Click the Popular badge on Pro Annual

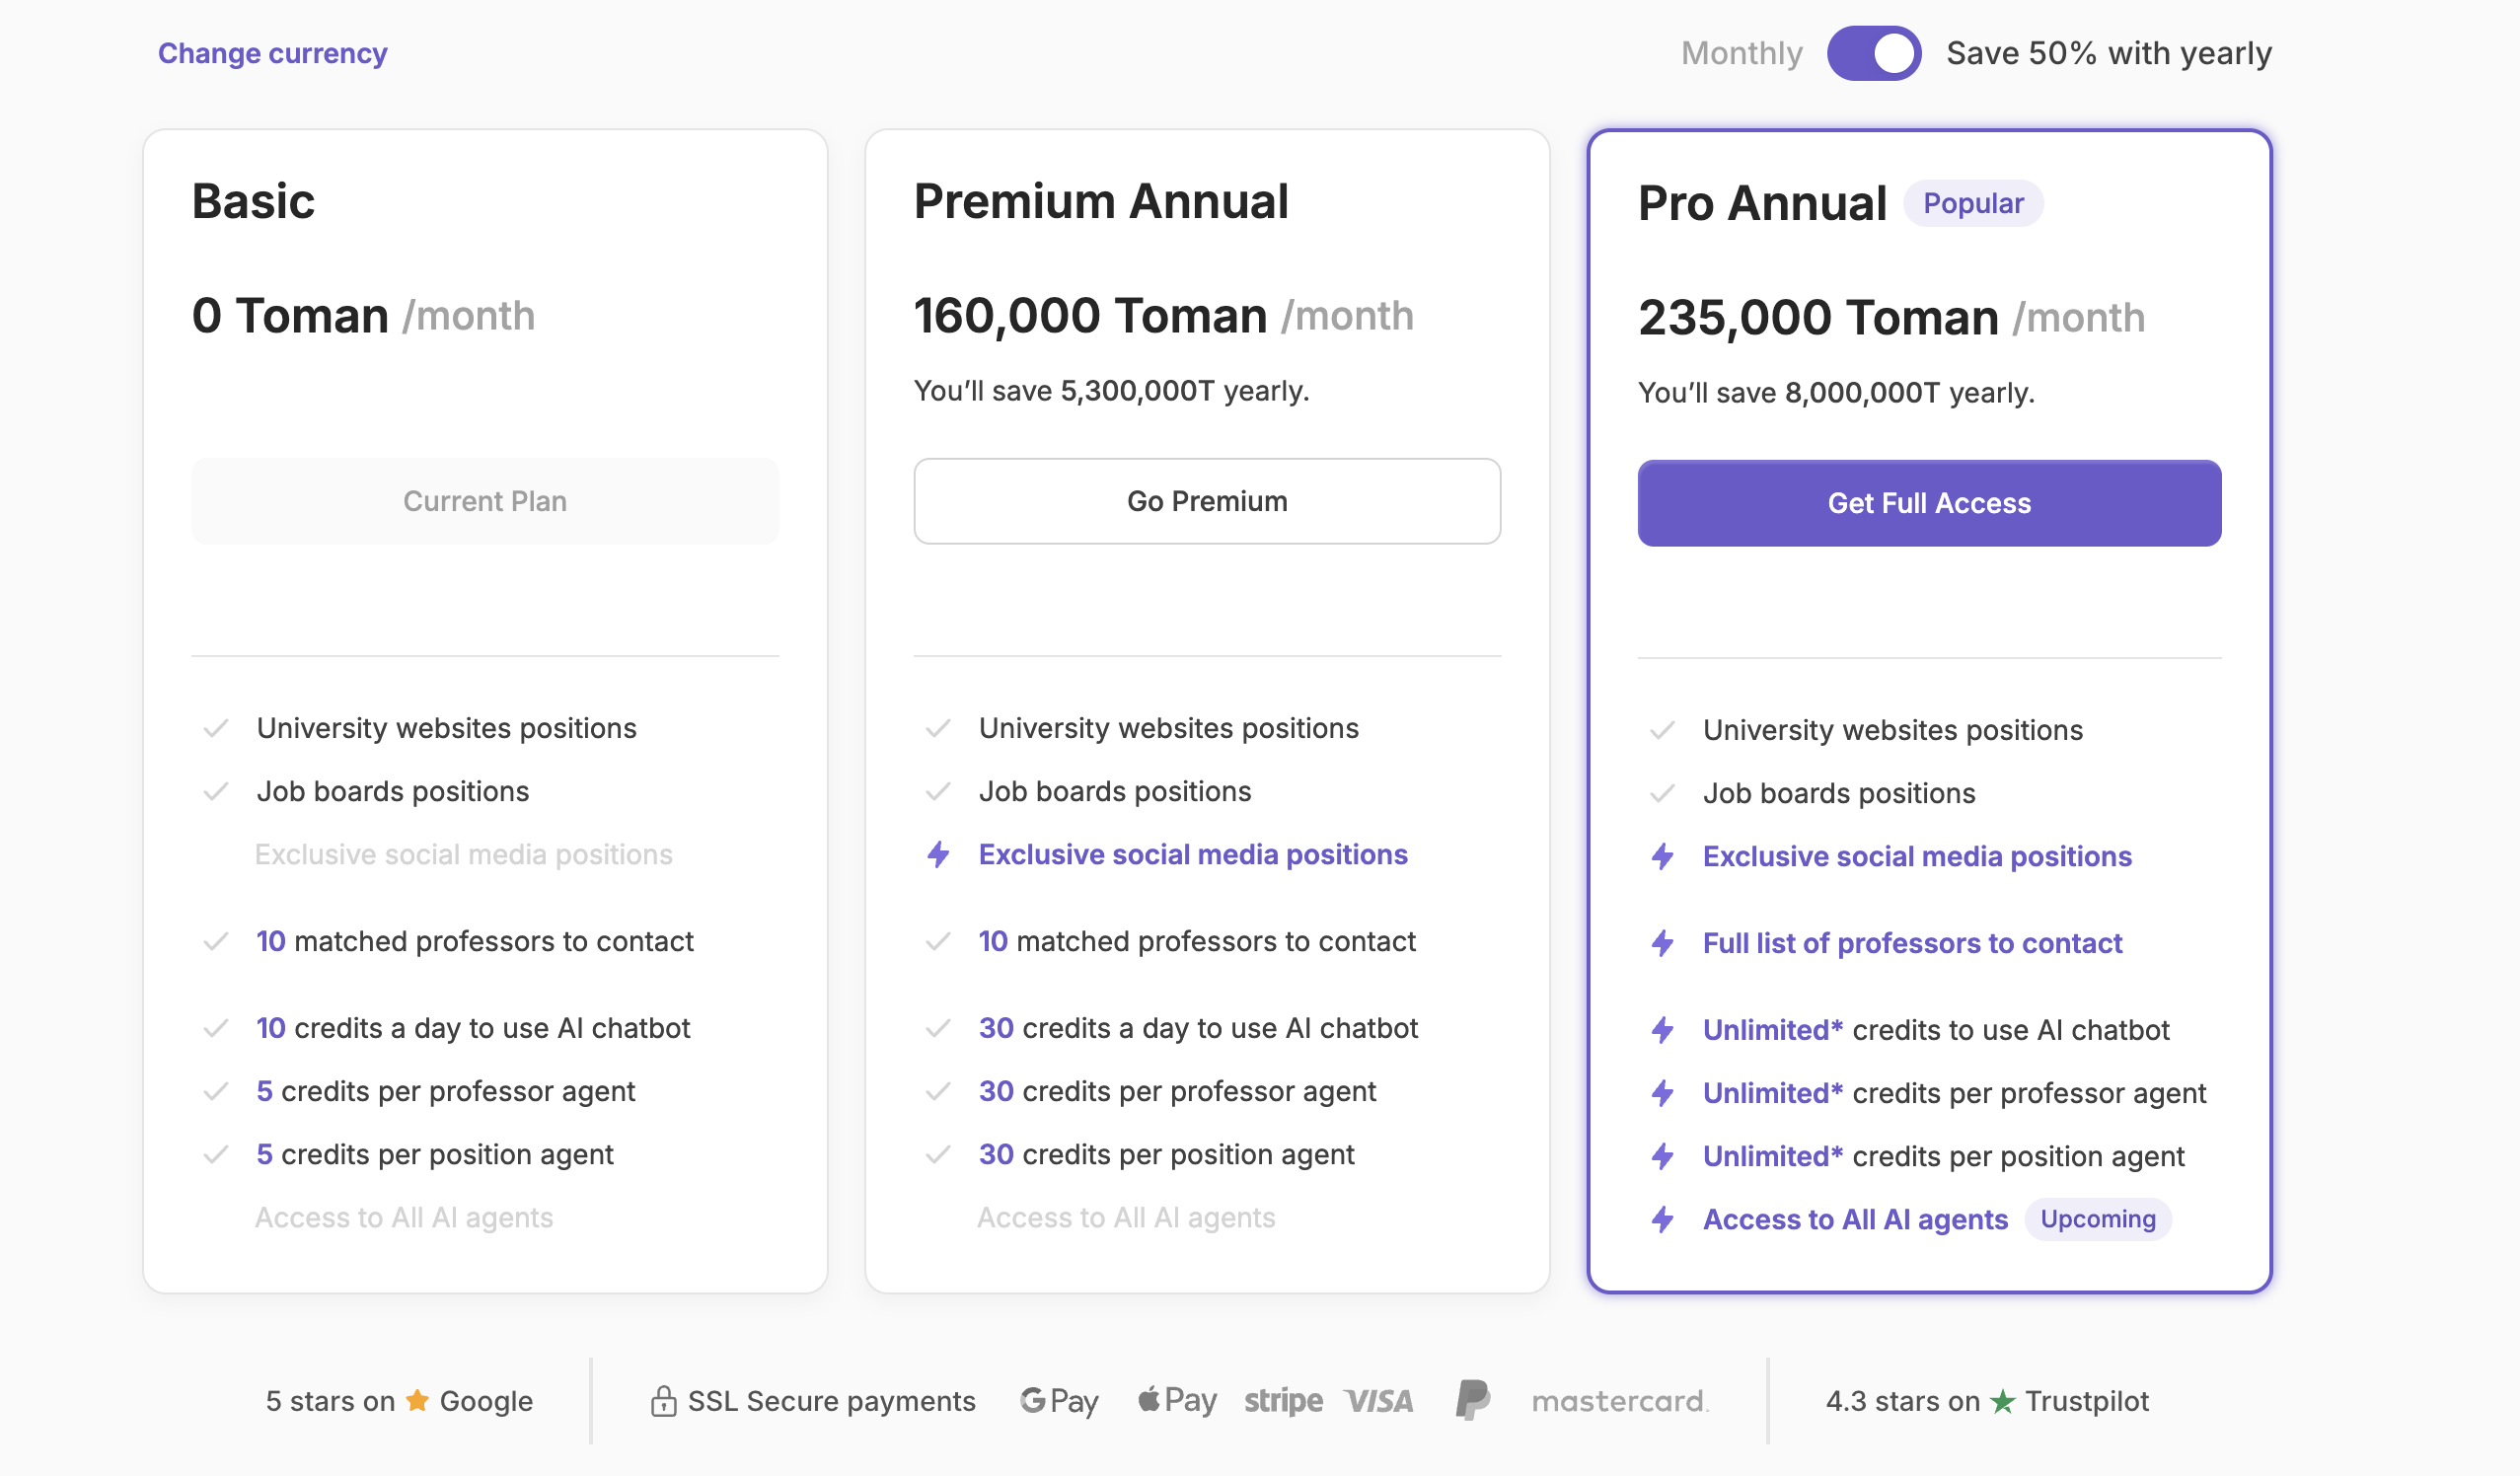[x=1972, y=203]
